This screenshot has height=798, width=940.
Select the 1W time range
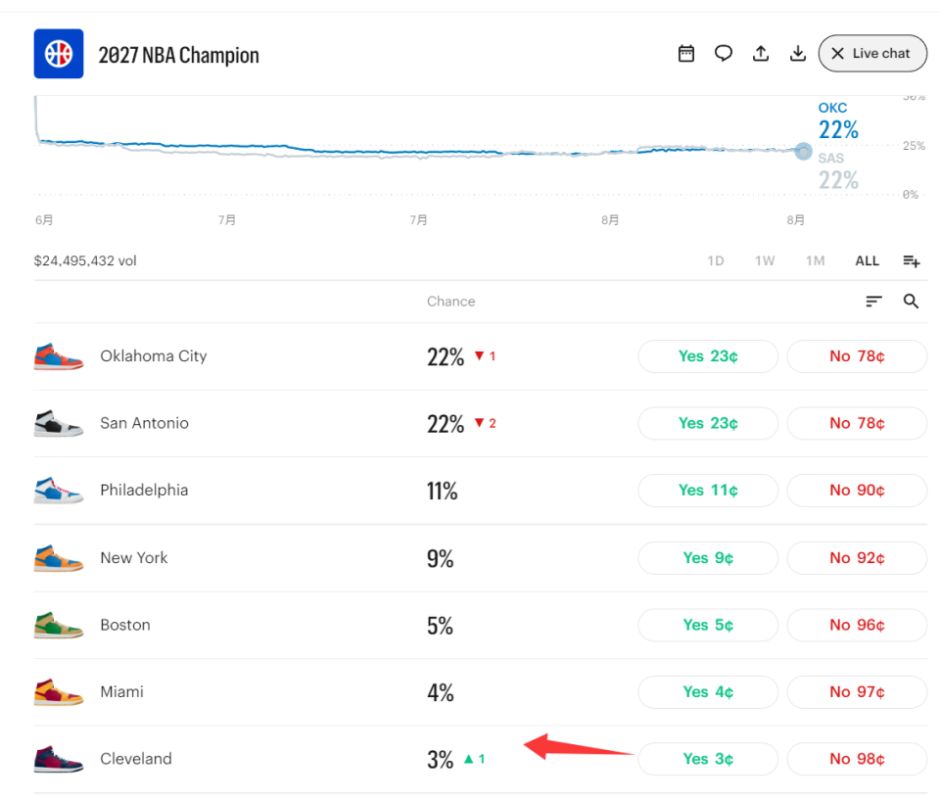coord(765,261)
